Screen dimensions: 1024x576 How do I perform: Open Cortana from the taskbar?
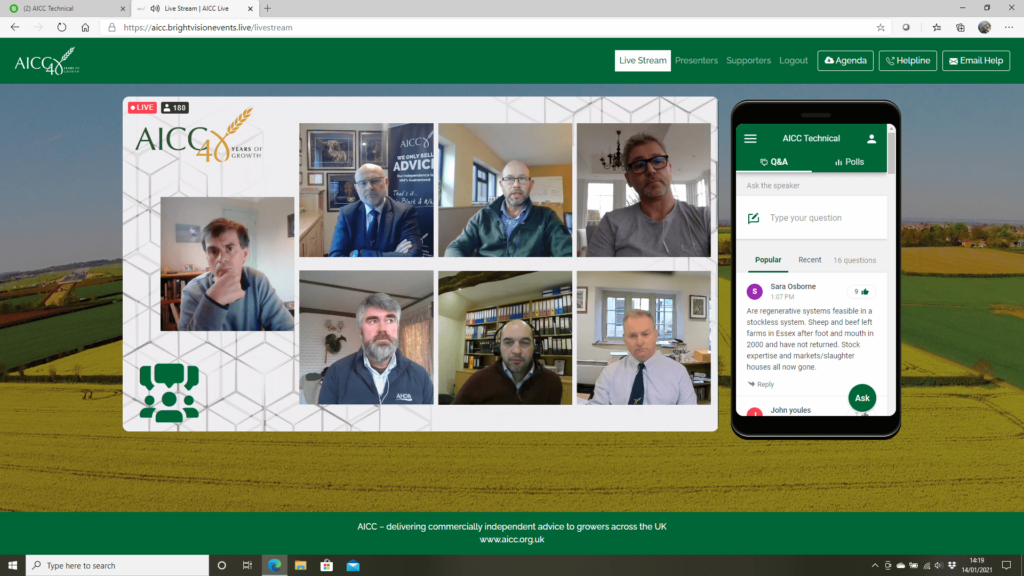(222, 566)
